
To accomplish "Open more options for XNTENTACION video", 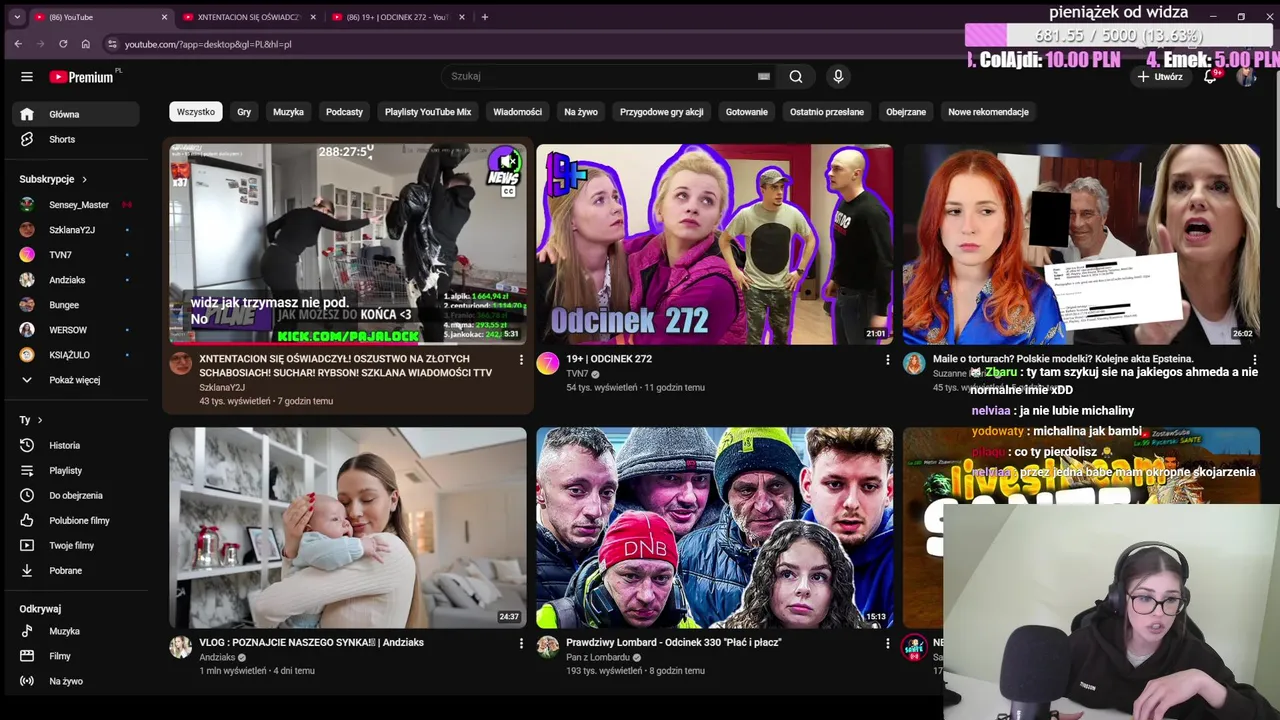I will pyautogui.click(x=520, y=359).
